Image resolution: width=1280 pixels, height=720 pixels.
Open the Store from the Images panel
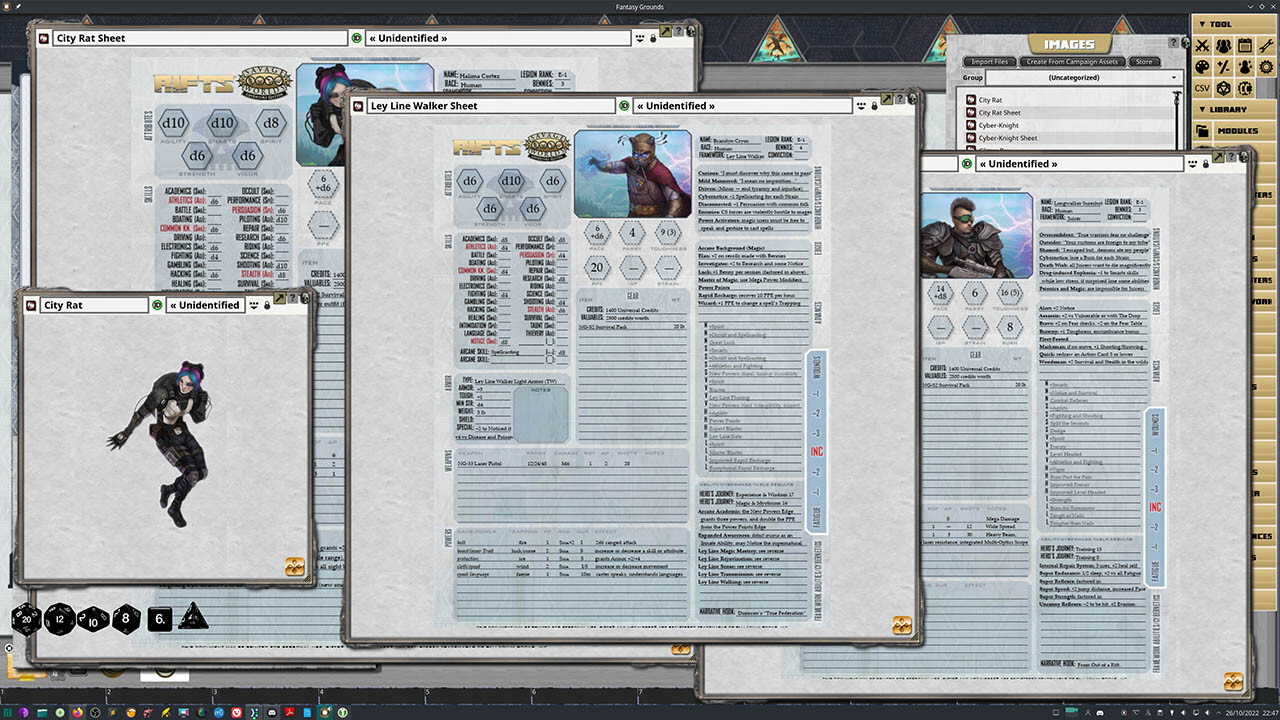[x=1142, y=62]
